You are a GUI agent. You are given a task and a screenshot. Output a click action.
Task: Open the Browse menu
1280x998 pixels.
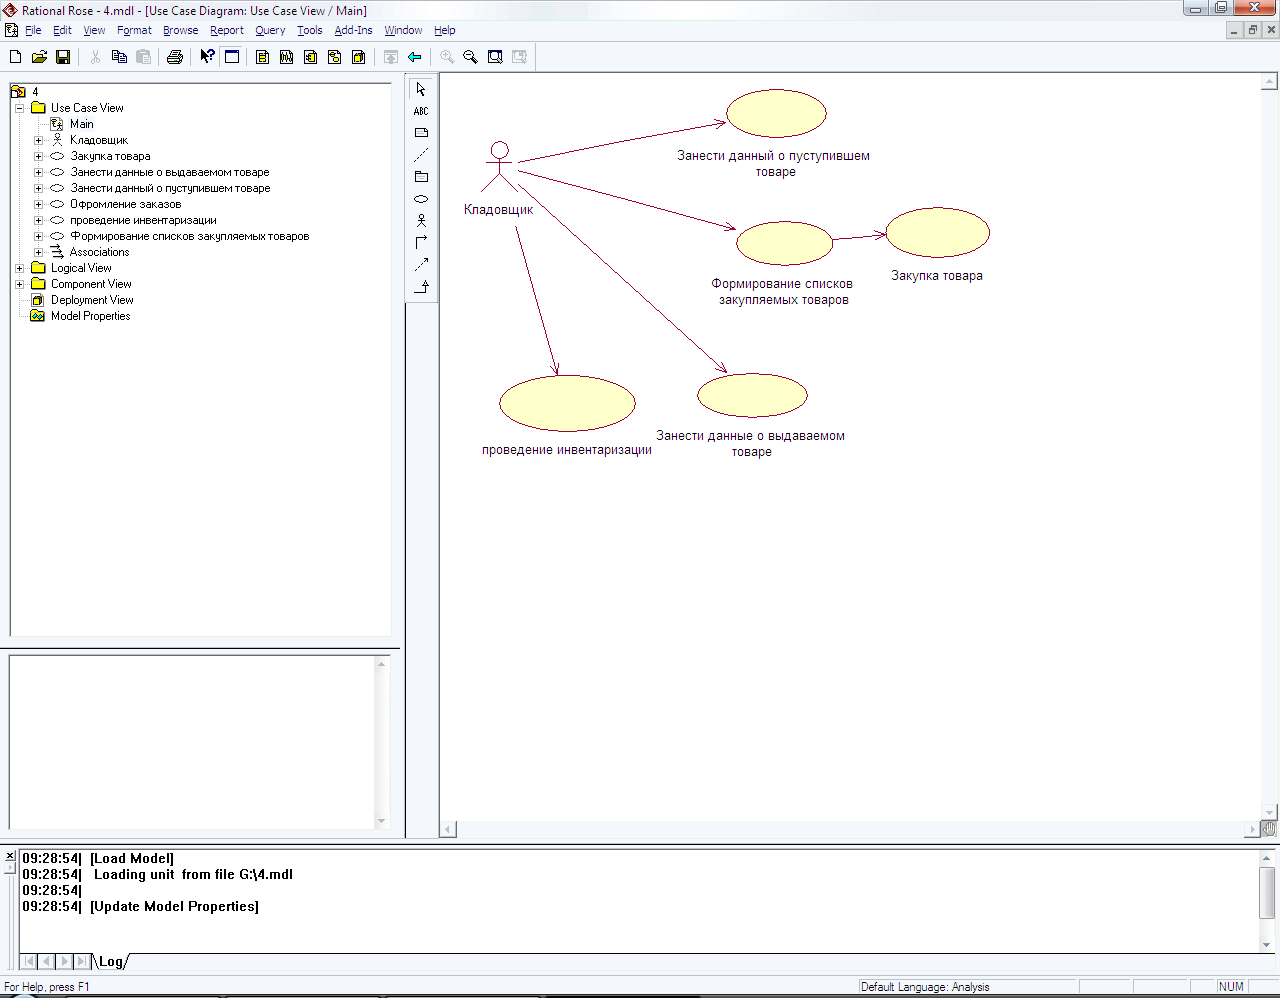click(x=181, y=30)
